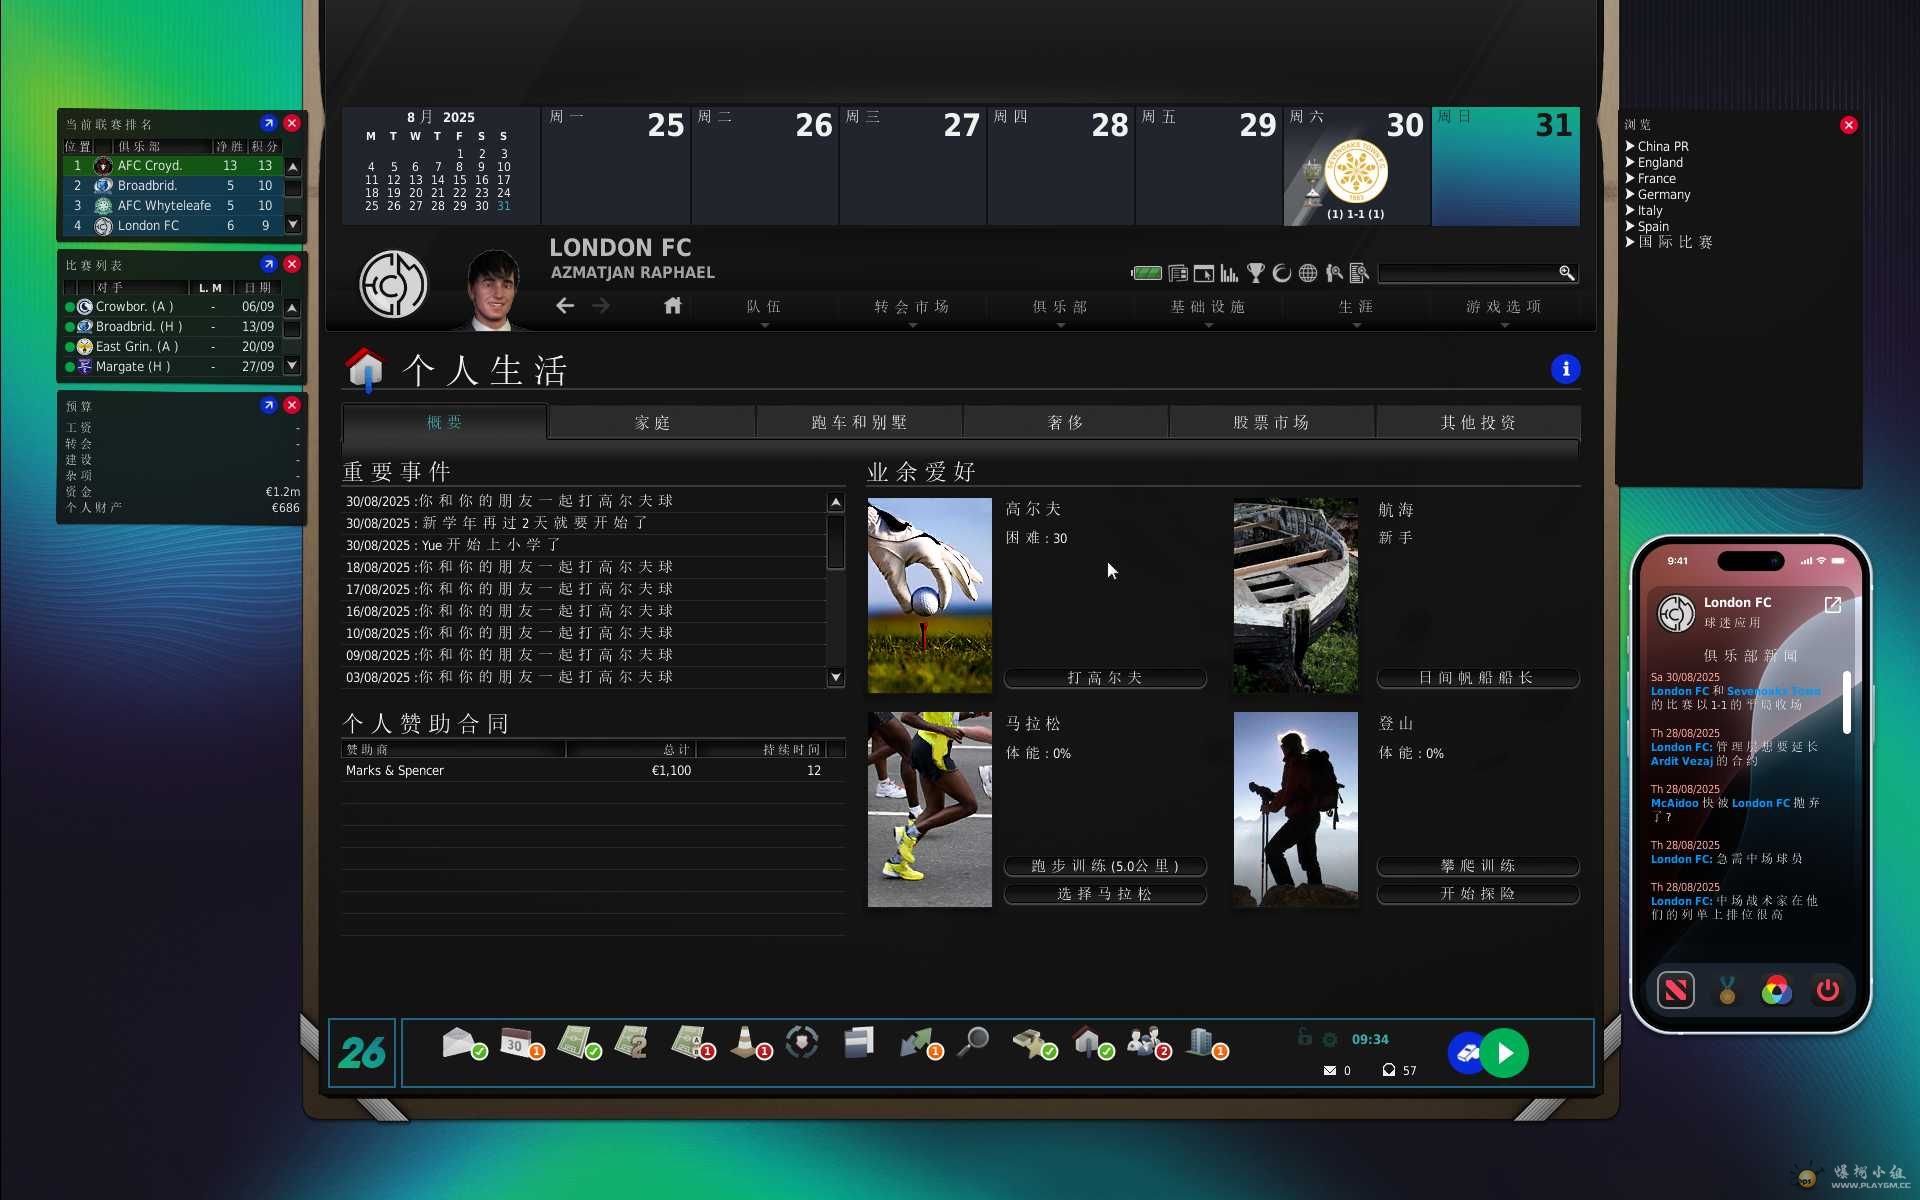Open the traffic cone training icon
The image size is (1920, 1200).
tap(744, 1042)
